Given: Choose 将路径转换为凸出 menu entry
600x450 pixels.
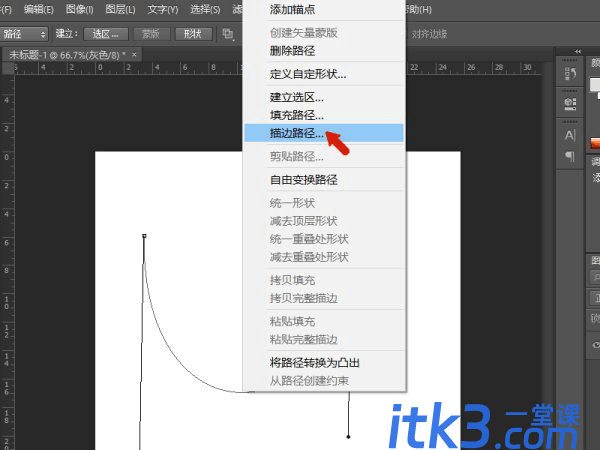Looking at the screenshot, I should [x=324, y=362].
